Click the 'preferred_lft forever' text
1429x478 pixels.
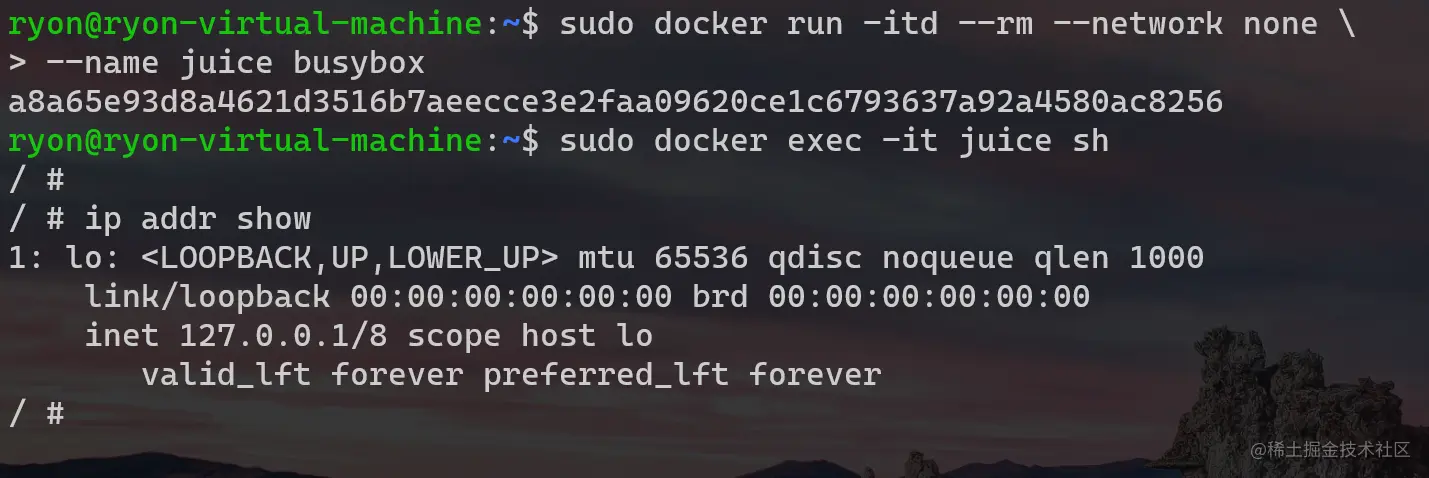click(x=682, y=375)
